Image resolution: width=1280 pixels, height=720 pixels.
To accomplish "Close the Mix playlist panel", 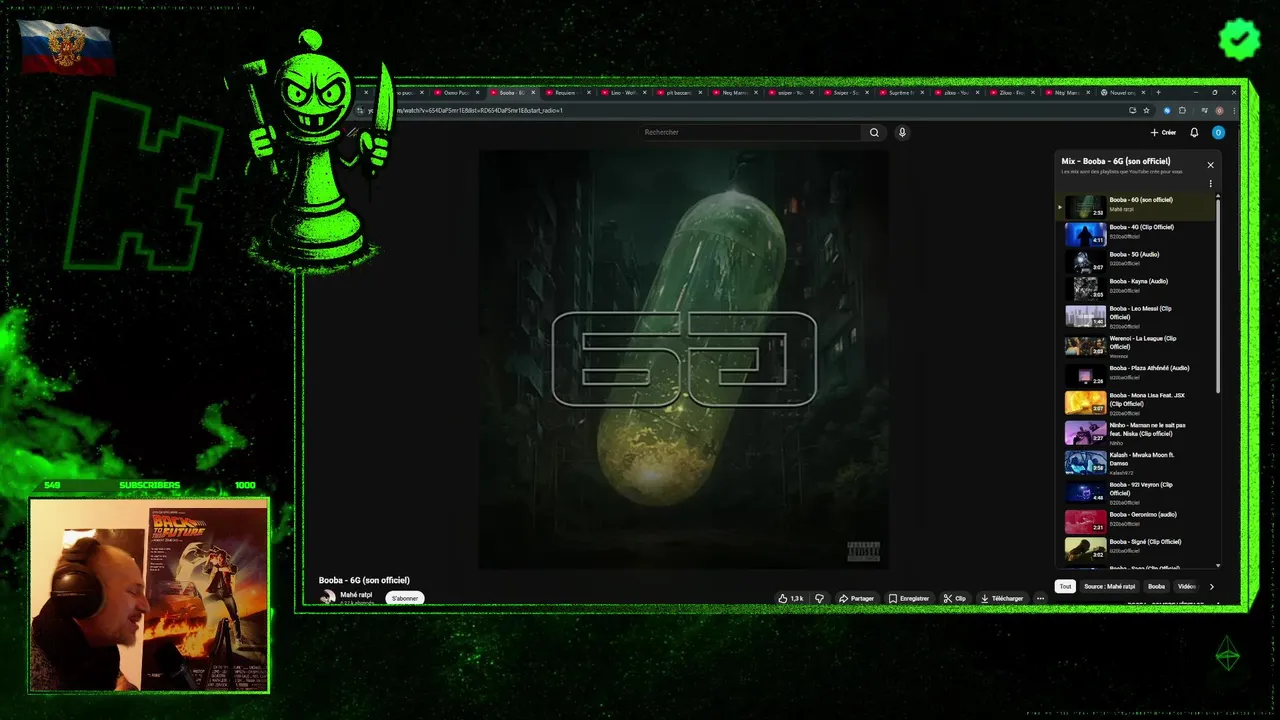I will (1210, 165).
